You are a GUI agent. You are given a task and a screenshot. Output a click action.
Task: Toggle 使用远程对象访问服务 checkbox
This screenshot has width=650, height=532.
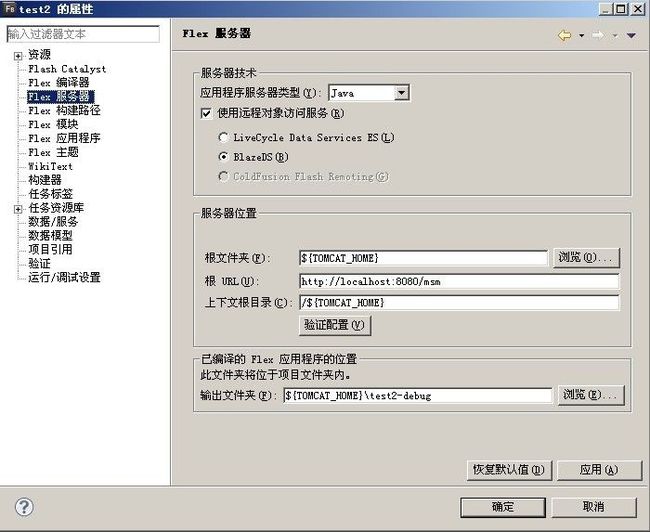(x=206, y=113)
